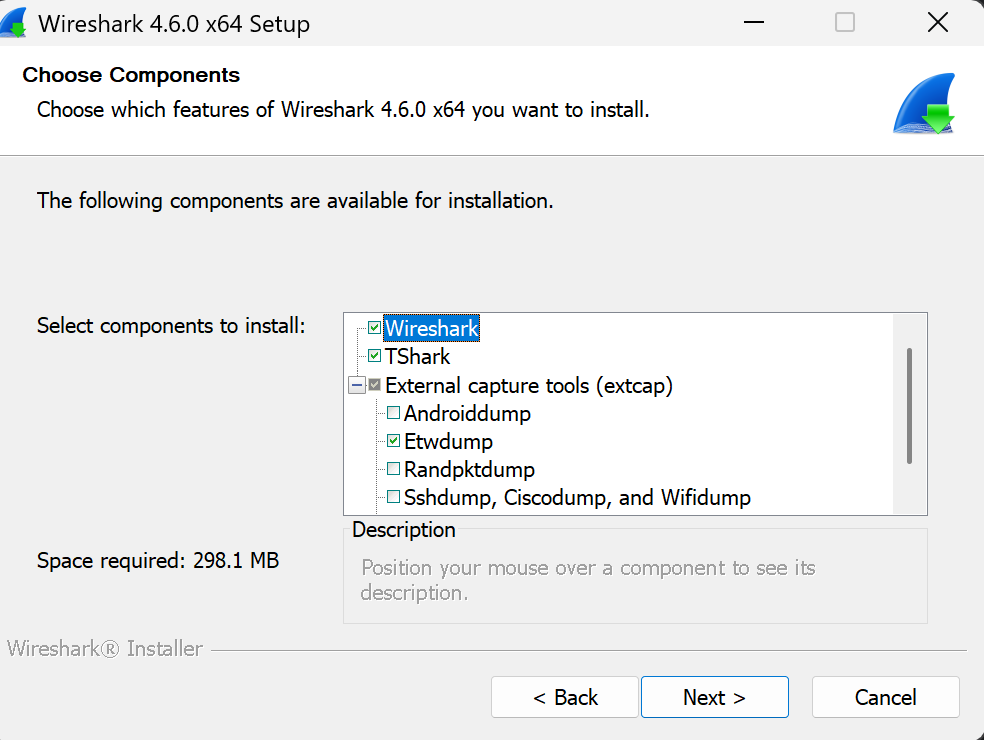Click the component list vertical scrollbar
The width and height of the screenshot is (984, 740).
pos(909,405)
